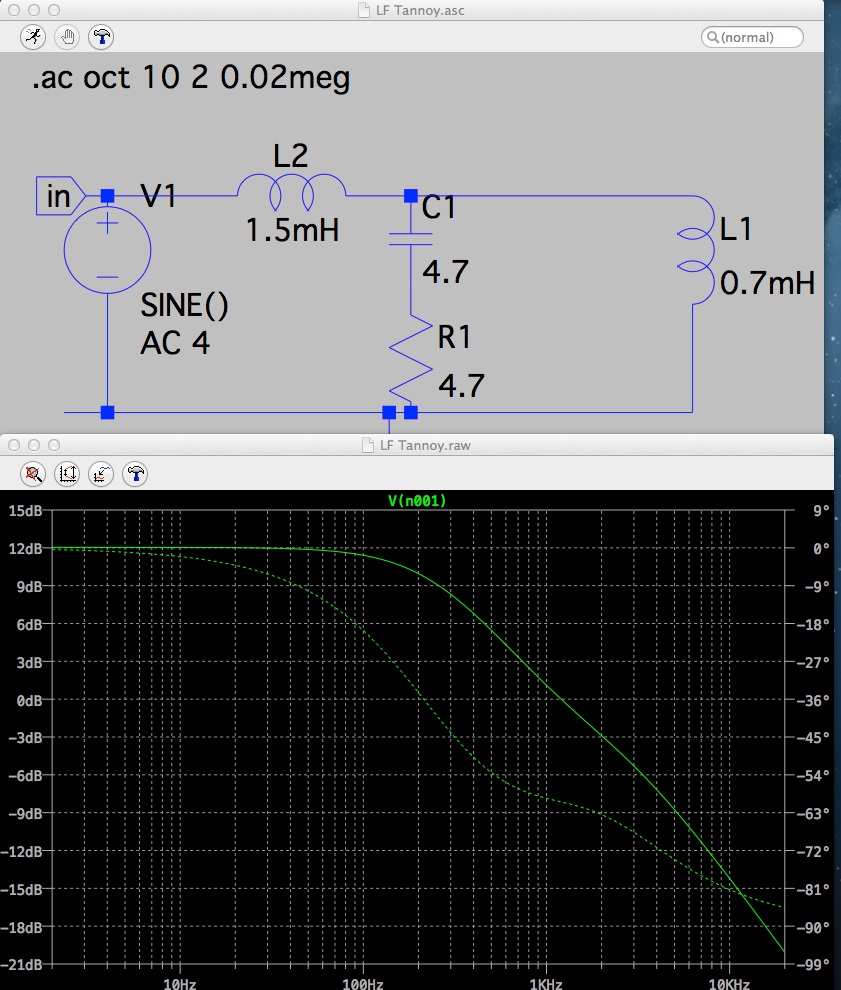Click the ground junction below V1
Viewport: 841px width, 990px height.
[x=107, y=413]
